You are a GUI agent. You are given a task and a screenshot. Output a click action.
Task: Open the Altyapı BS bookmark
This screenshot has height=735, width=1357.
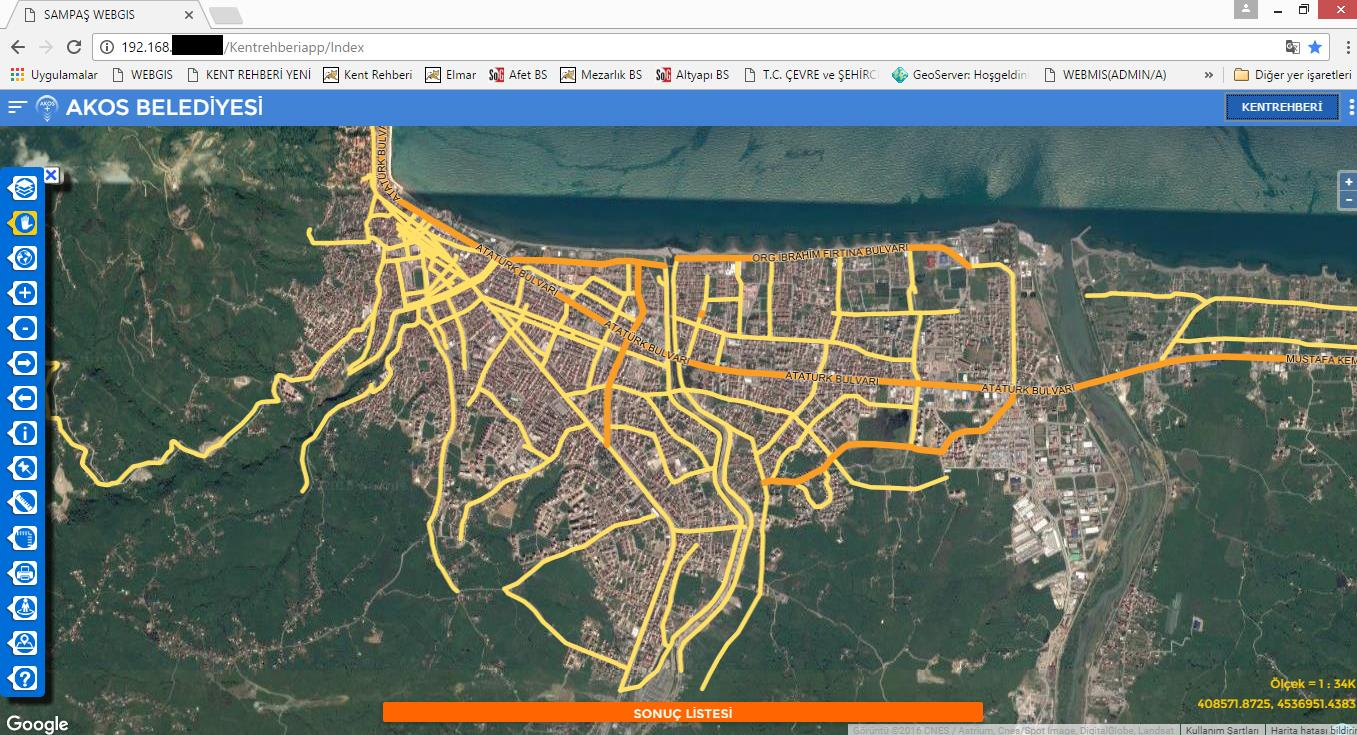click(692, 75)
